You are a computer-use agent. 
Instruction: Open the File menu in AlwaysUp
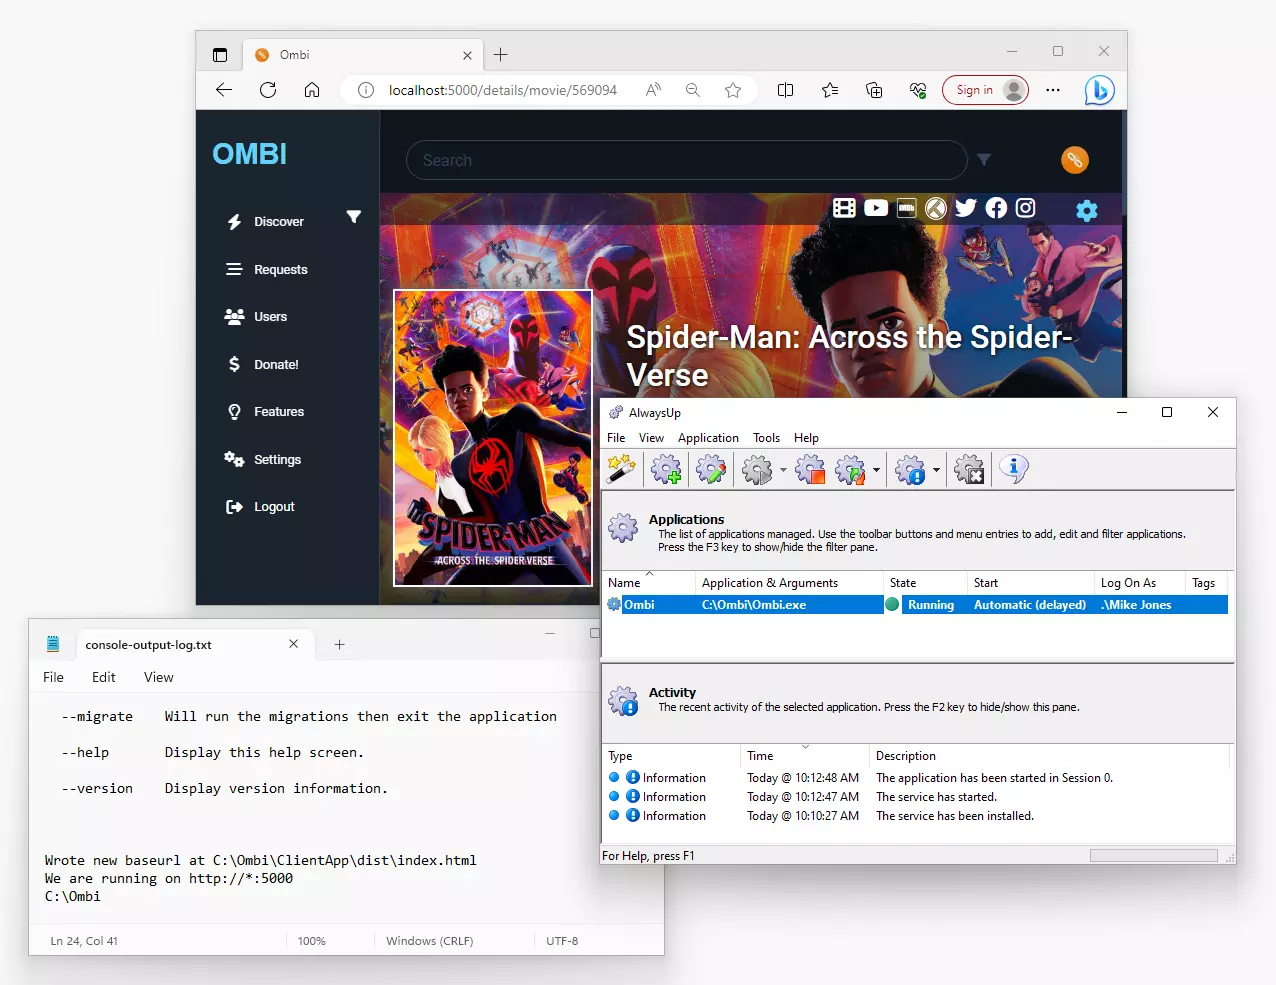pos(616,438)
